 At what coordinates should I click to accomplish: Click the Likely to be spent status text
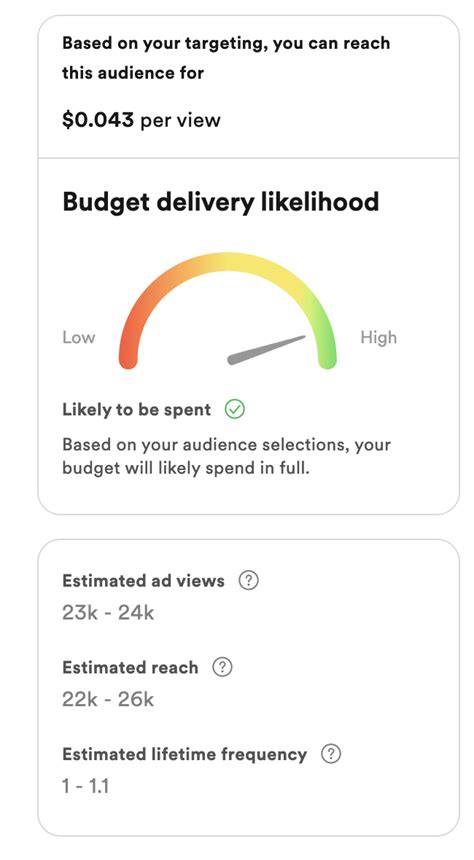137,410
